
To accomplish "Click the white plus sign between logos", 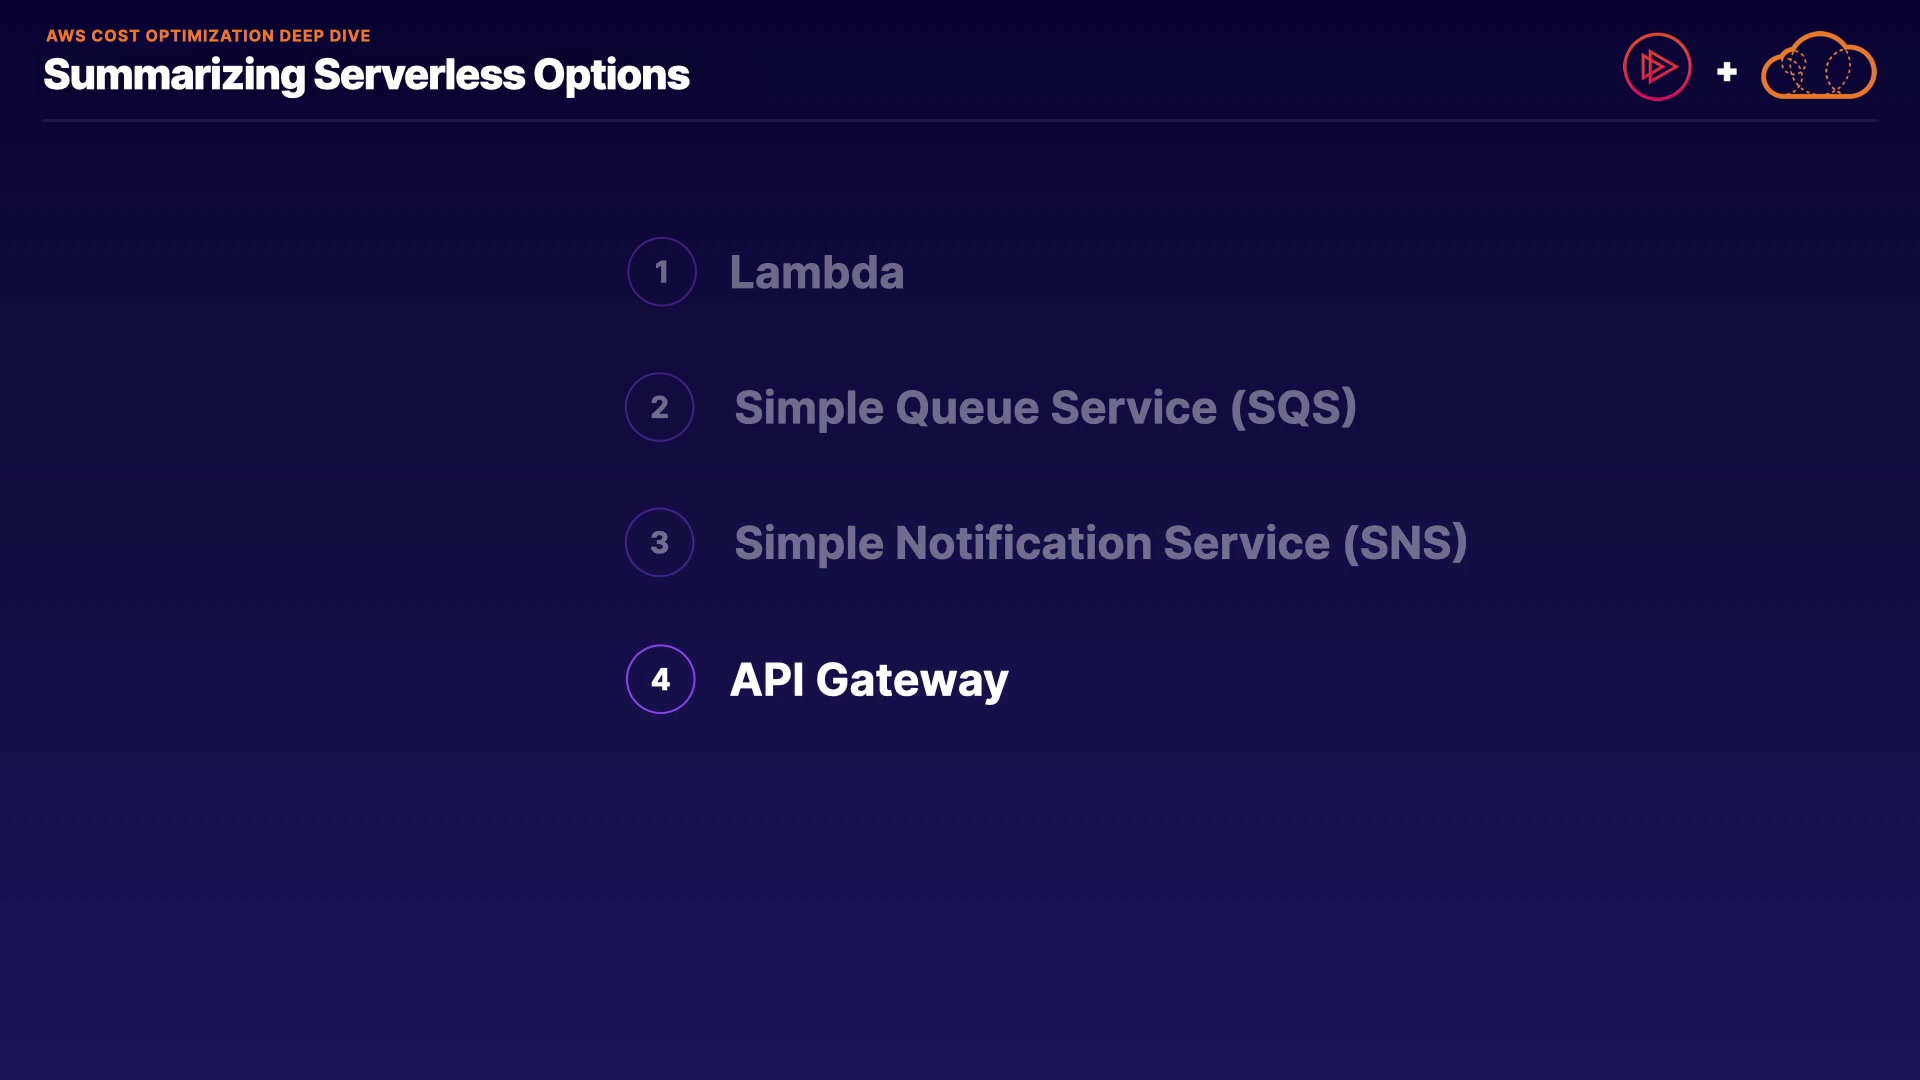I will click(x=1726, y=72).
